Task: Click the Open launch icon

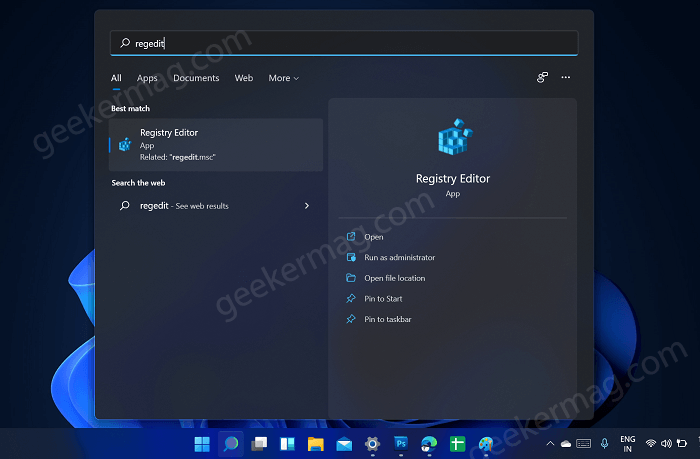Action: pyautogui.click(x=351, y=237)
